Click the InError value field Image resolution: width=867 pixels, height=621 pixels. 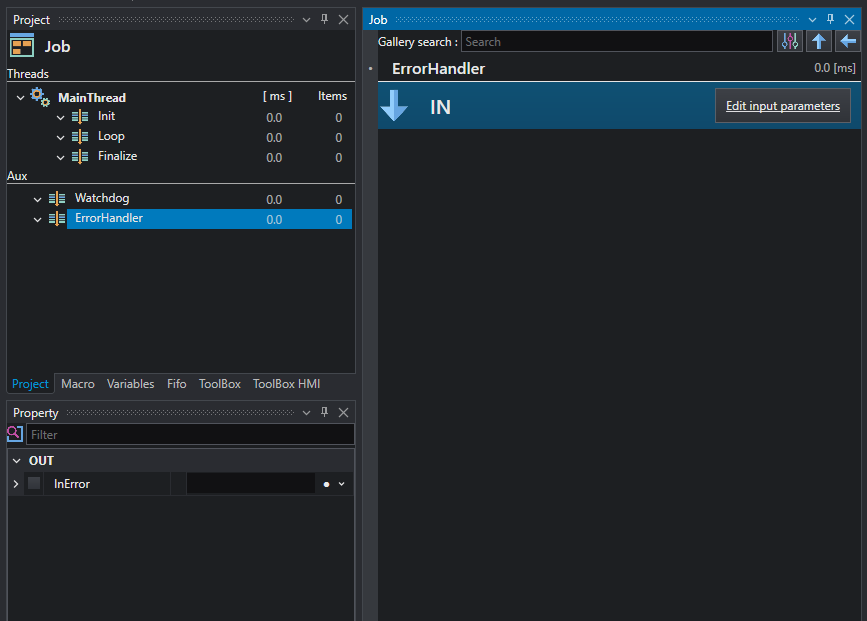[x=250, y=484]
